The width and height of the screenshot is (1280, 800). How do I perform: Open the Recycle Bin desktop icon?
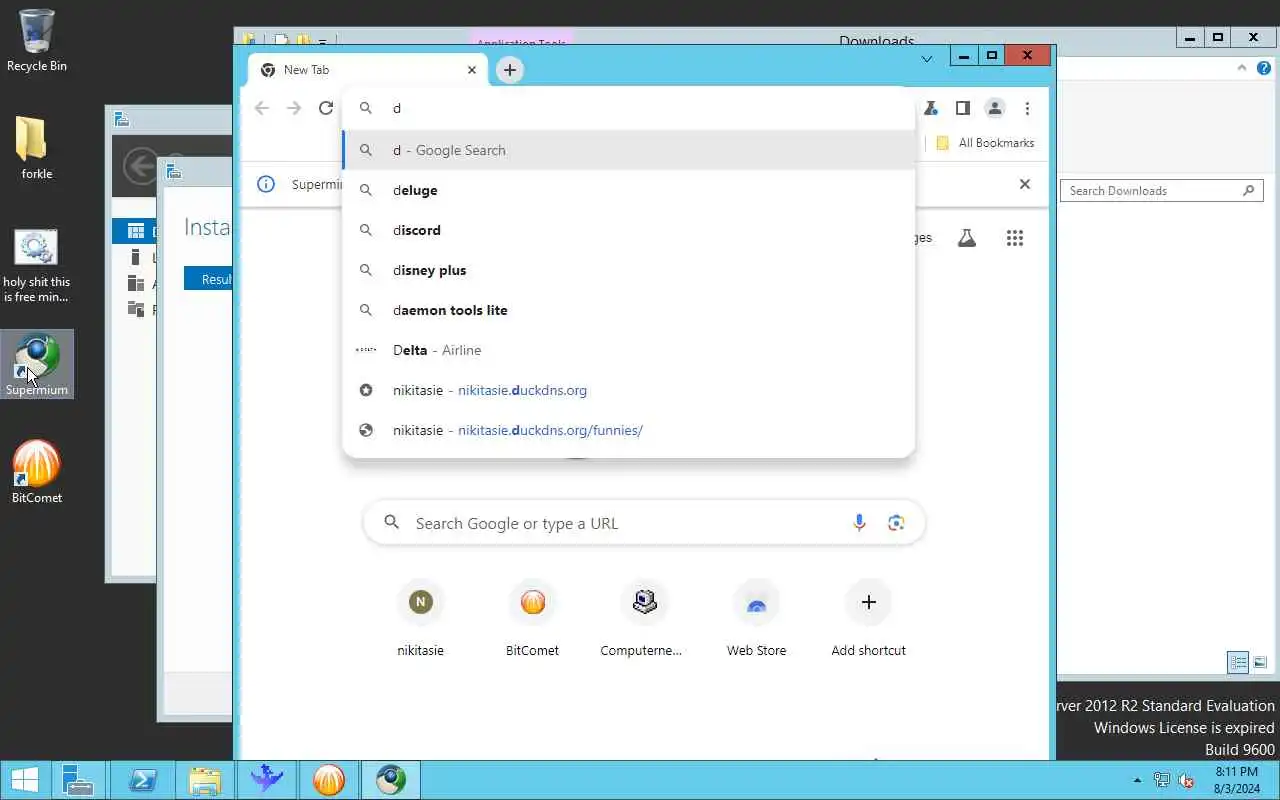pyautogui.click(x=37, y=40)
